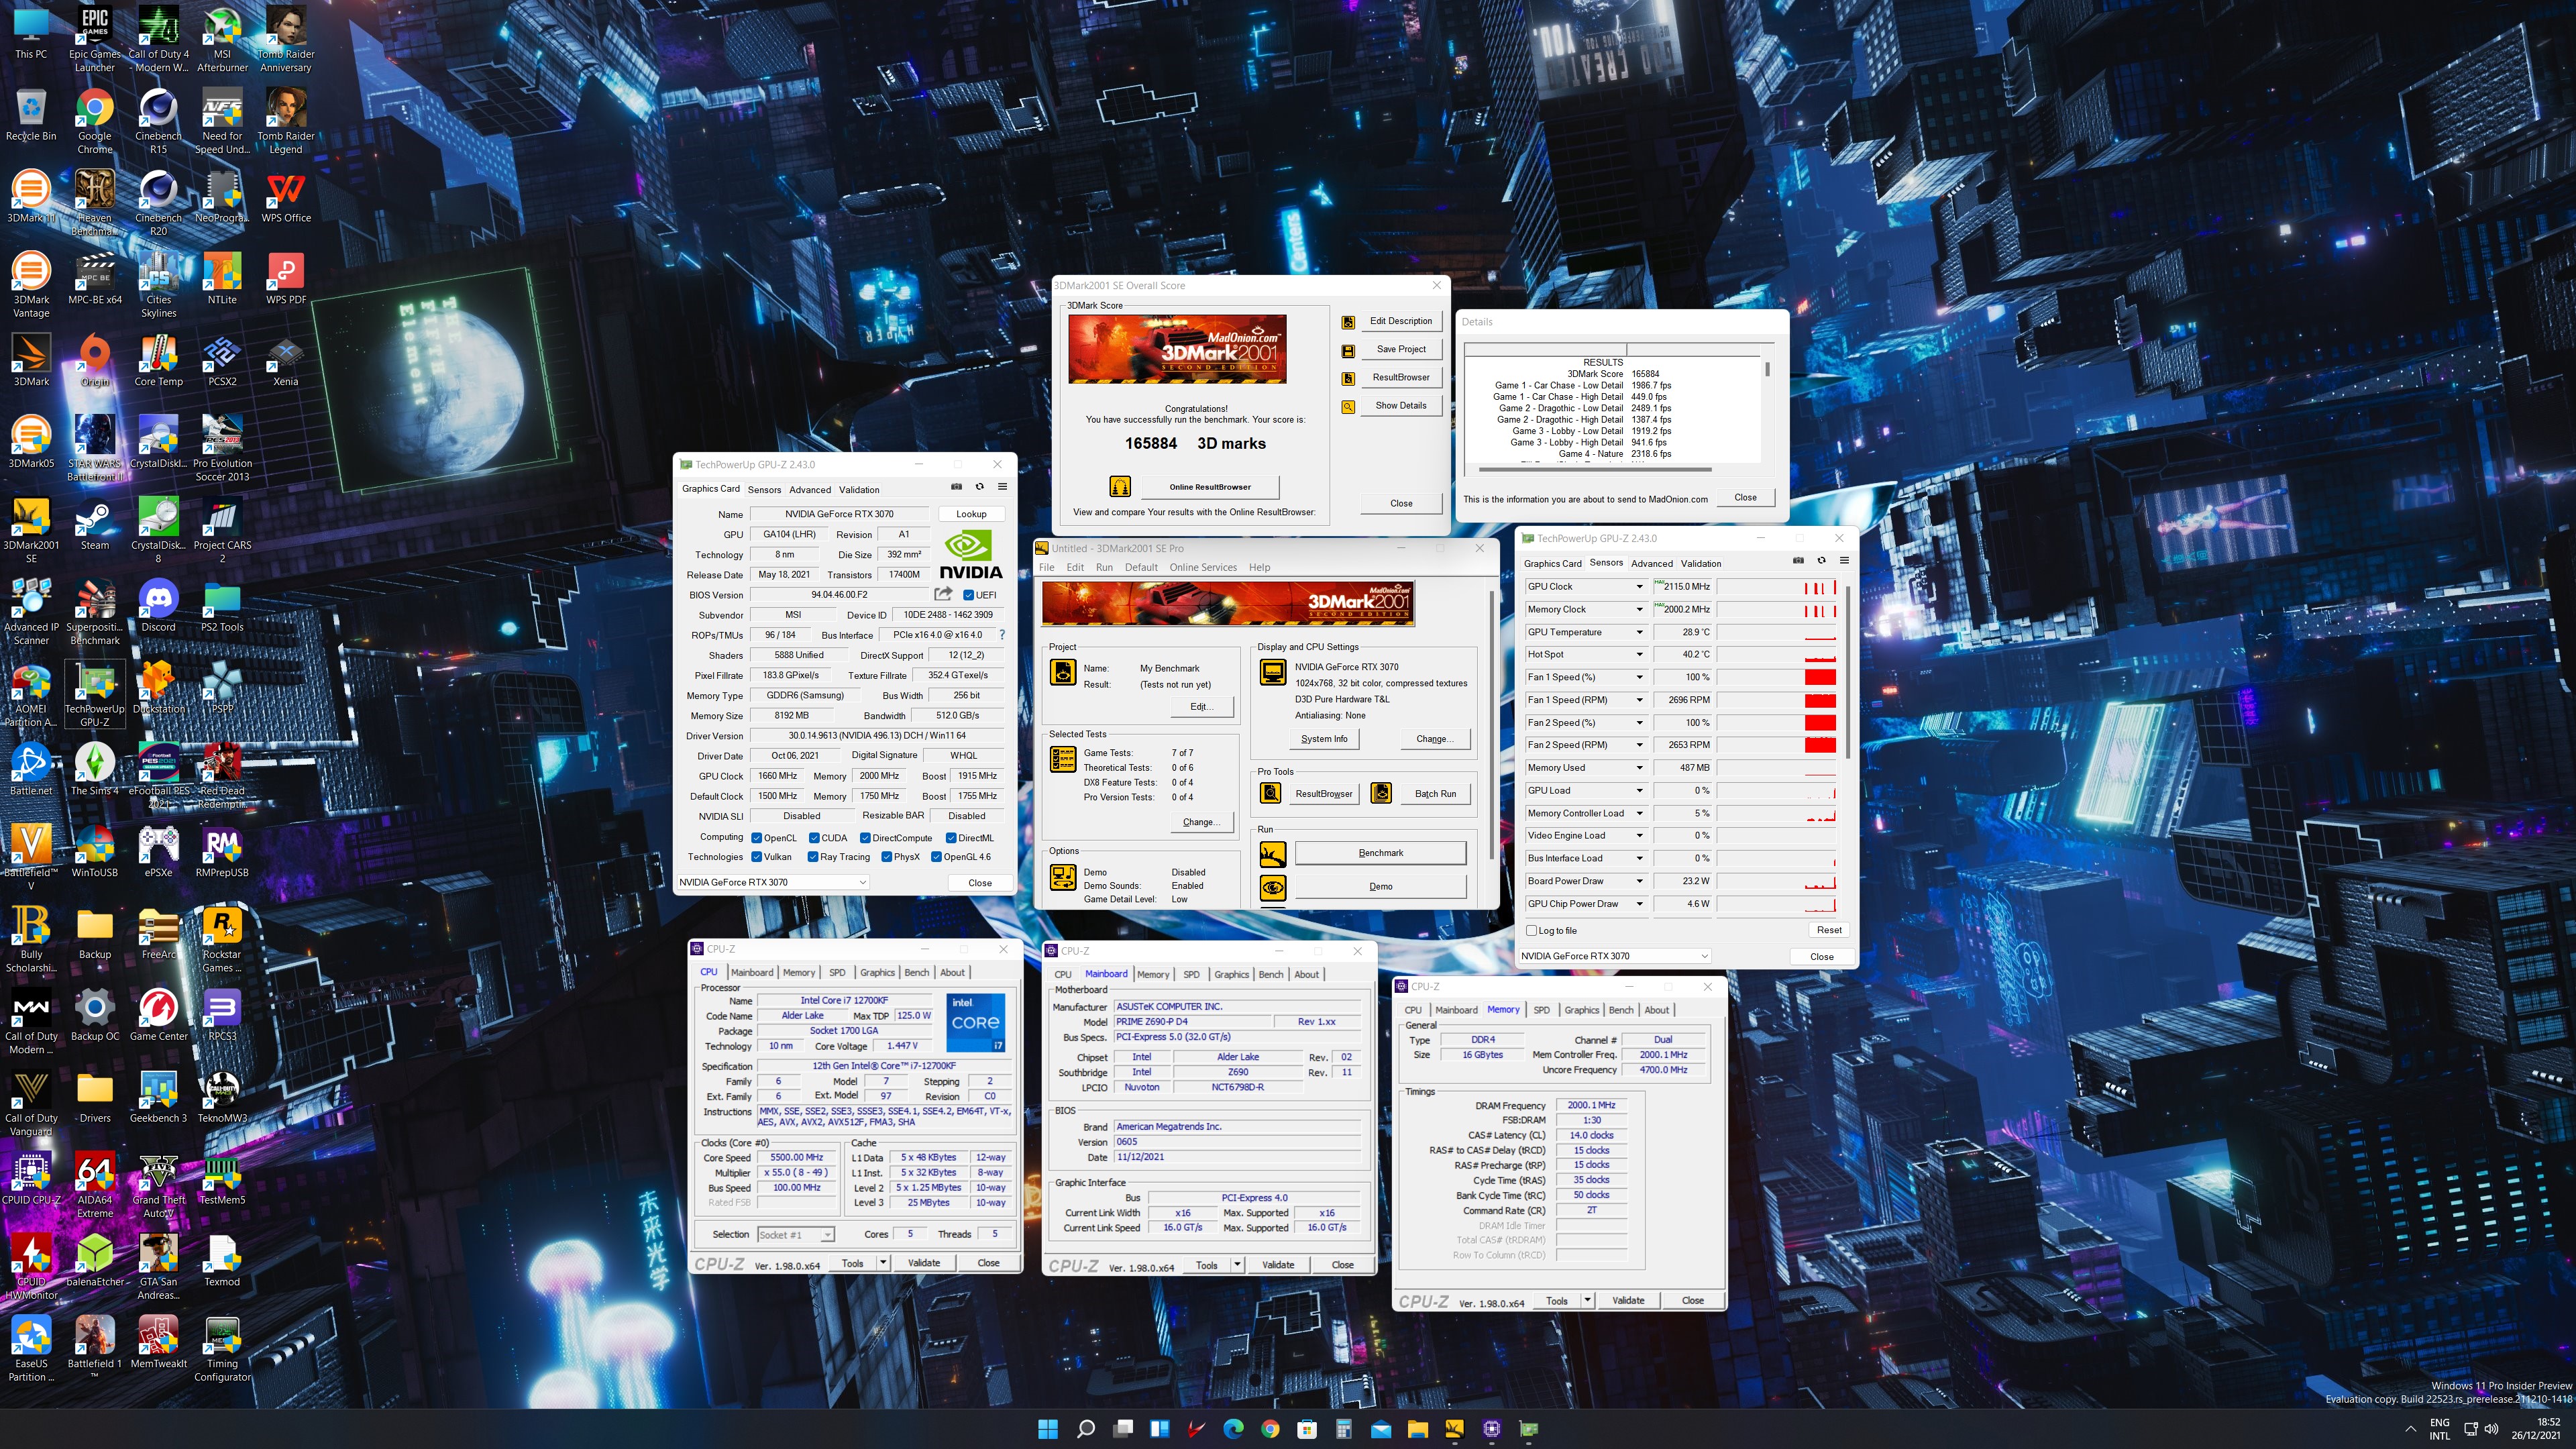The height and width of the screenshot is (1449, 2576).
Task: Click Show Details magnifier icon in 3DMark score
Action: coord(1348,406)
